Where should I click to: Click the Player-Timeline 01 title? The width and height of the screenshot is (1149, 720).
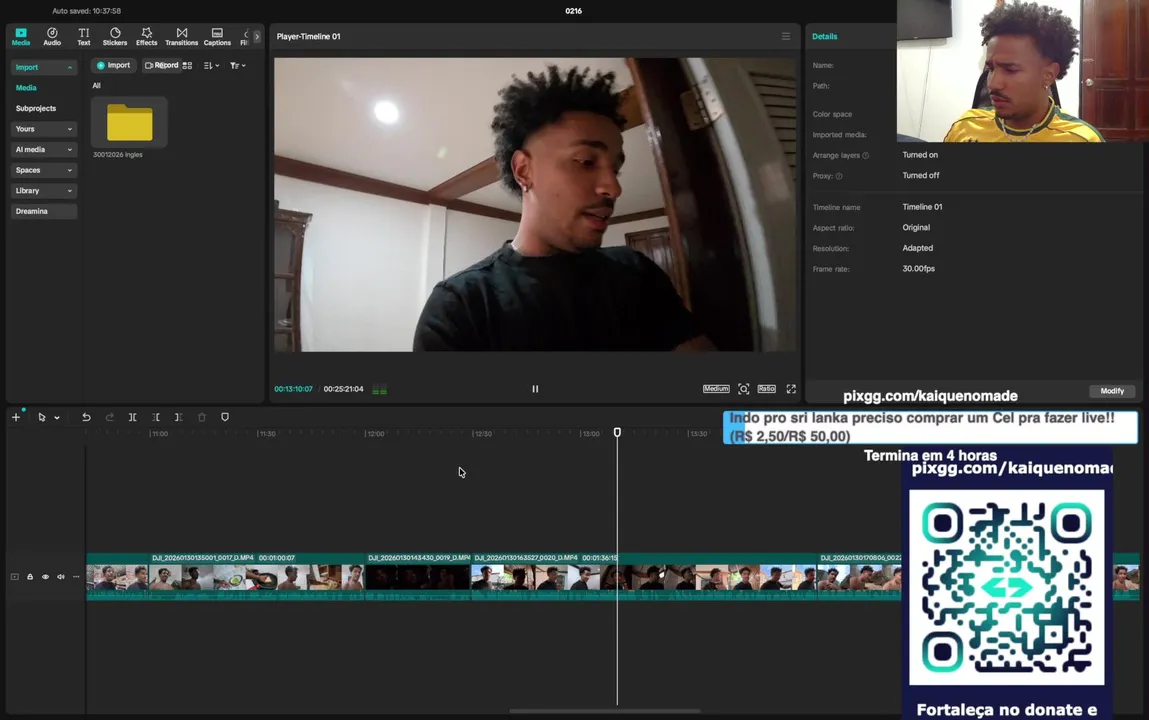(x=309, y=36)
